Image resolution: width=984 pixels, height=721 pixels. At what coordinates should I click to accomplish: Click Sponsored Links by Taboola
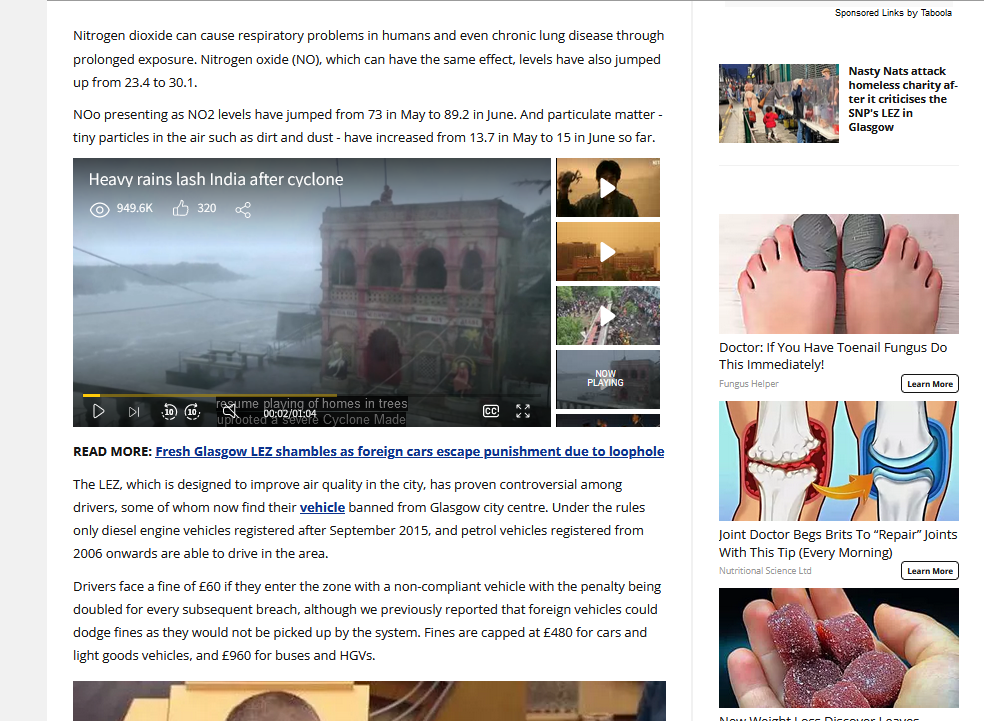coord(893,13)
